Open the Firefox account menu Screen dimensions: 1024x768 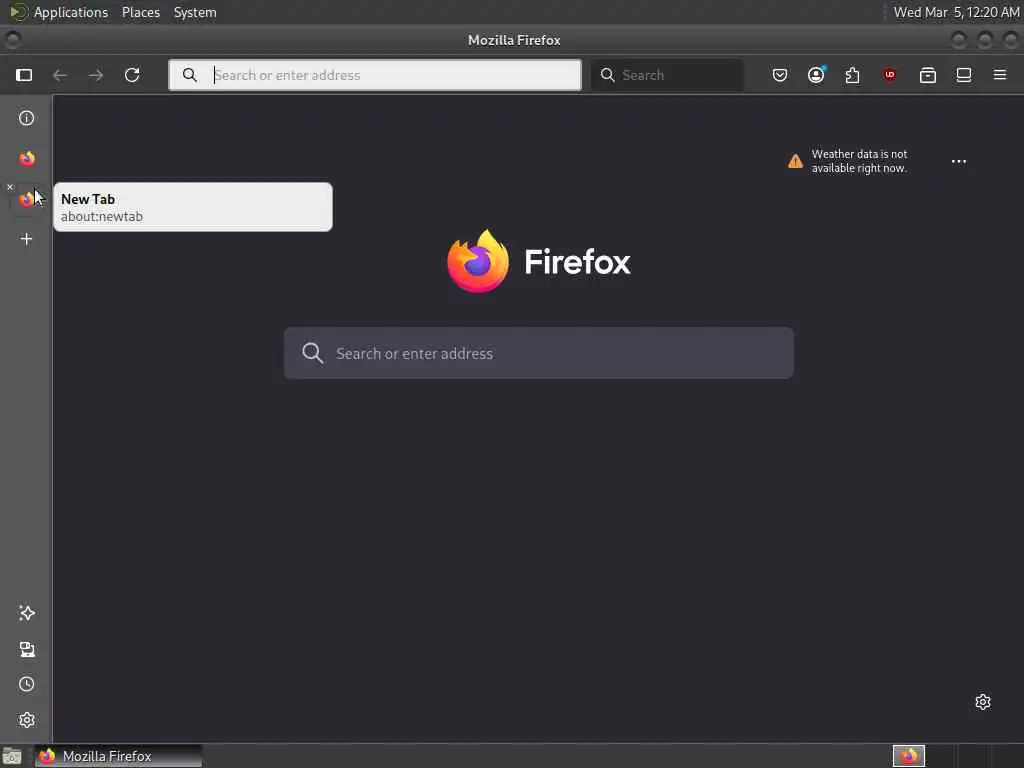[x=816, y=75]
